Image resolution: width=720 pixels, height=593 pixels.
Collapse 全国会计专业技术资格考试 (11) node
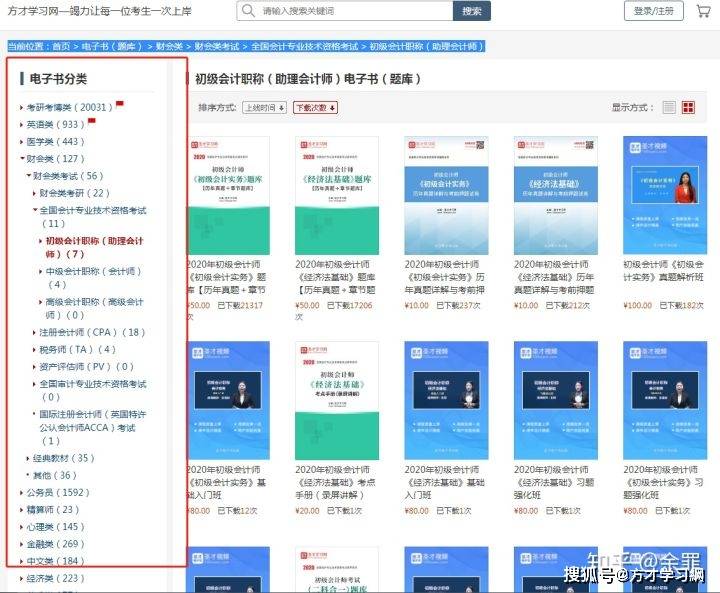click(92, 217)
